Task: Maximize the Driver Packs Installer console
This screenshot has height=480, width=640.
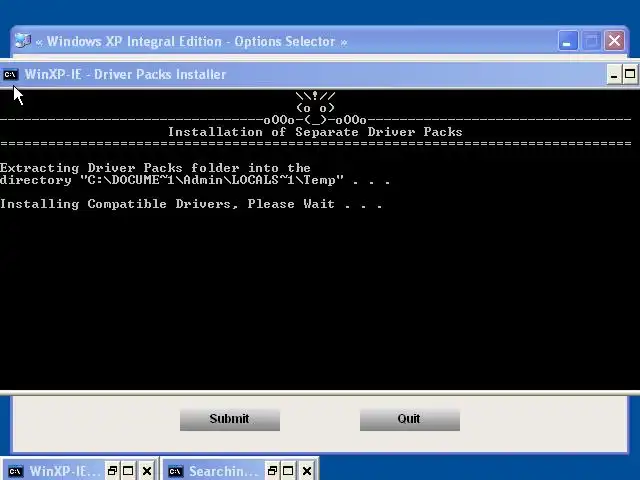Action: click(x=630, y=75)
